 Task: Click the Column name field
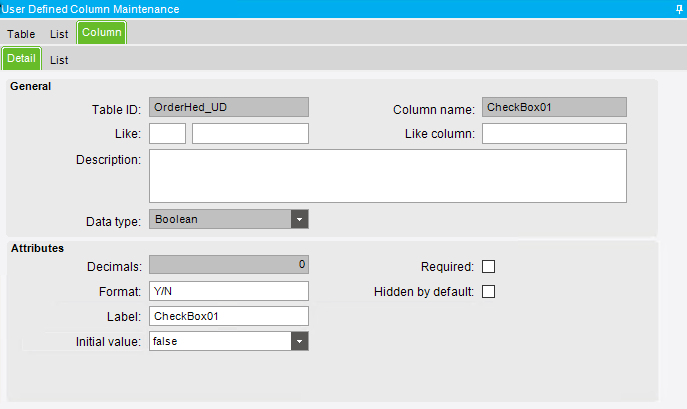(554, 107)
